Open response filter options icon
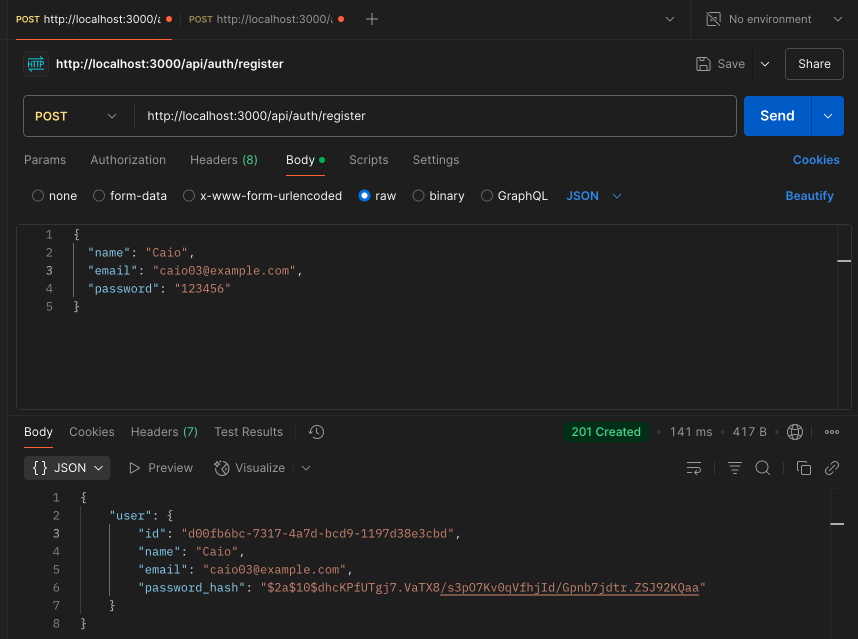Image resolution: width=858 pixels, height=639 pixels. pos(735,467)
